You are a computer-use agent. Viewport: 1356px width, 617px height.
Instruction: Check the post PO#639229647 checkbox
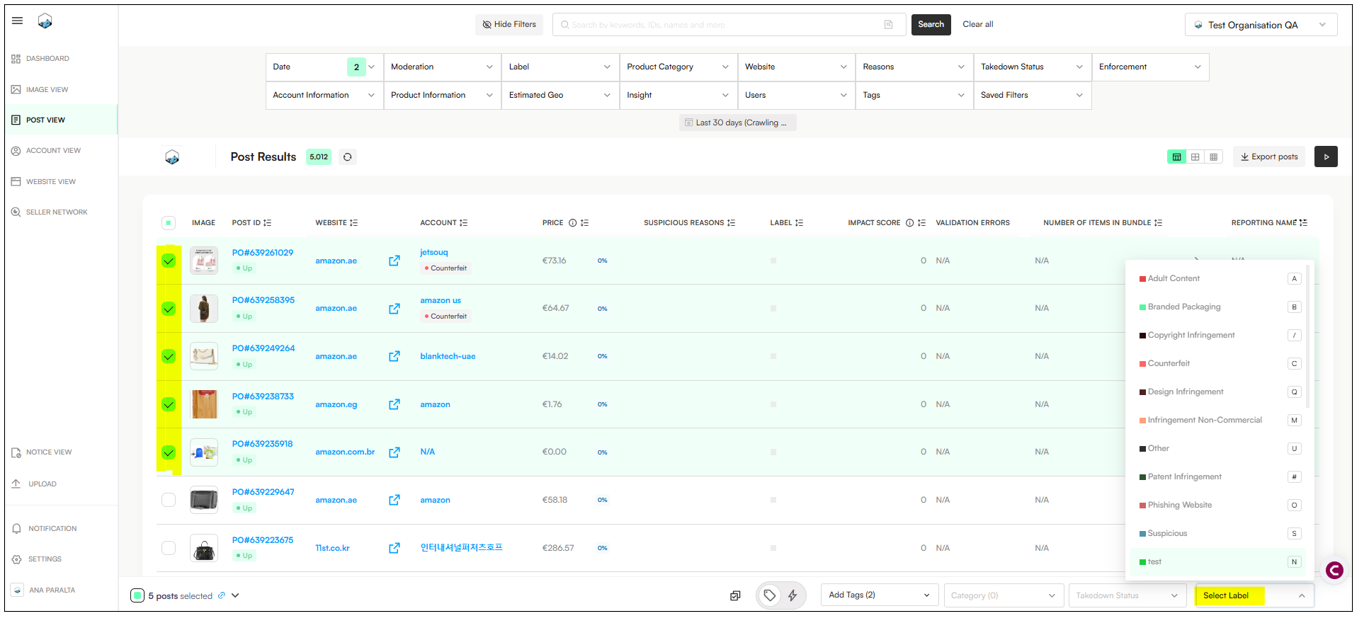[x=168, y=500]
